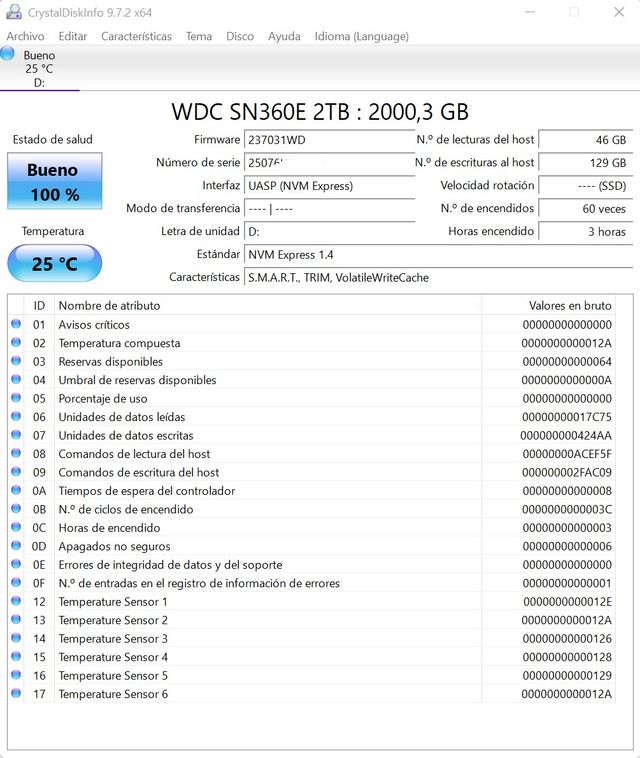640x758 pixels.
Task: Click the CrystalDiskInfo application icon in the title bar
Action: (x=14, y=12)
